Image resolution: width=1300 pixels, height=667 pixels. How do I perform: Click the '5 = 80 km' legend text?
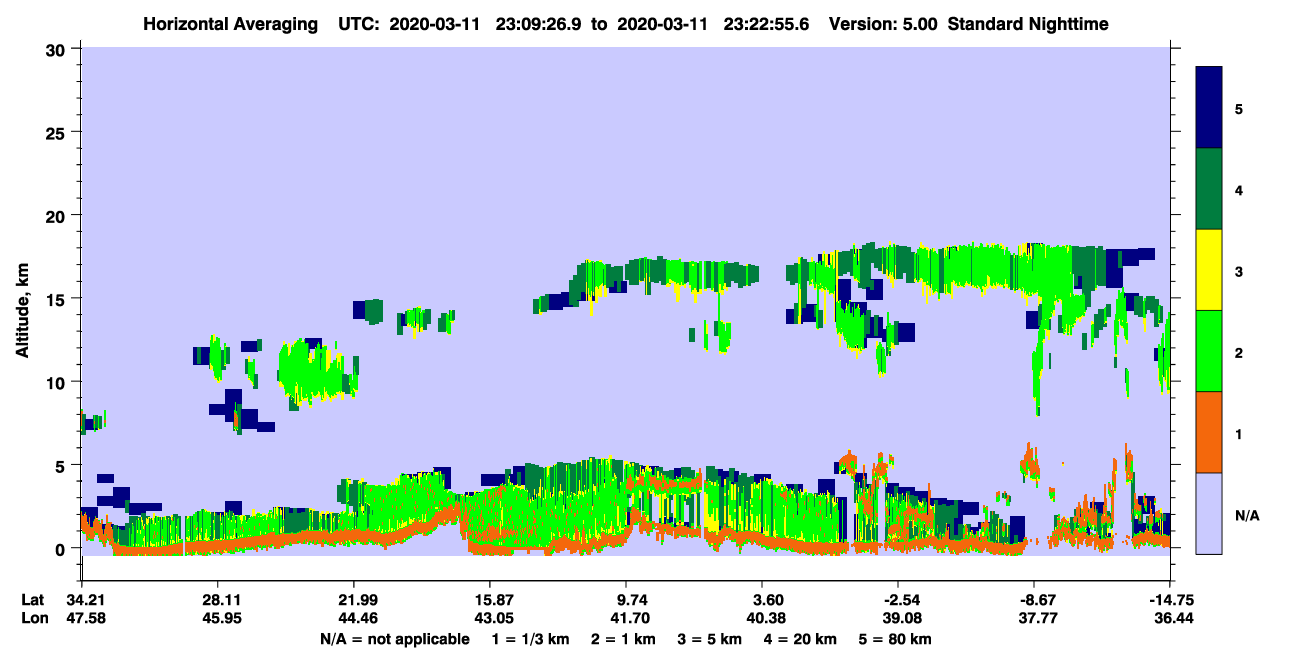pyautogui.click(x=895, y=639)
